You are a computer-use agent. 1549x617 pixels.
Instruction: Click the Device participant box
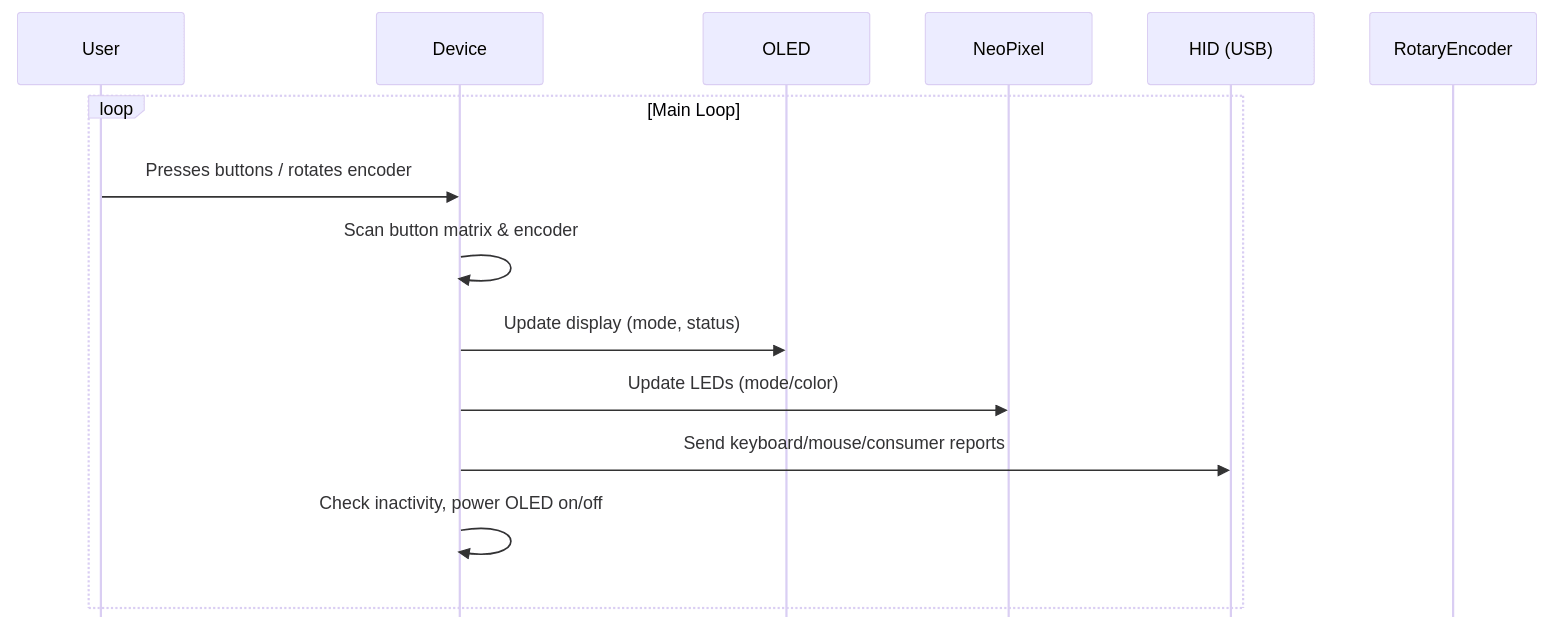(459, 49)
